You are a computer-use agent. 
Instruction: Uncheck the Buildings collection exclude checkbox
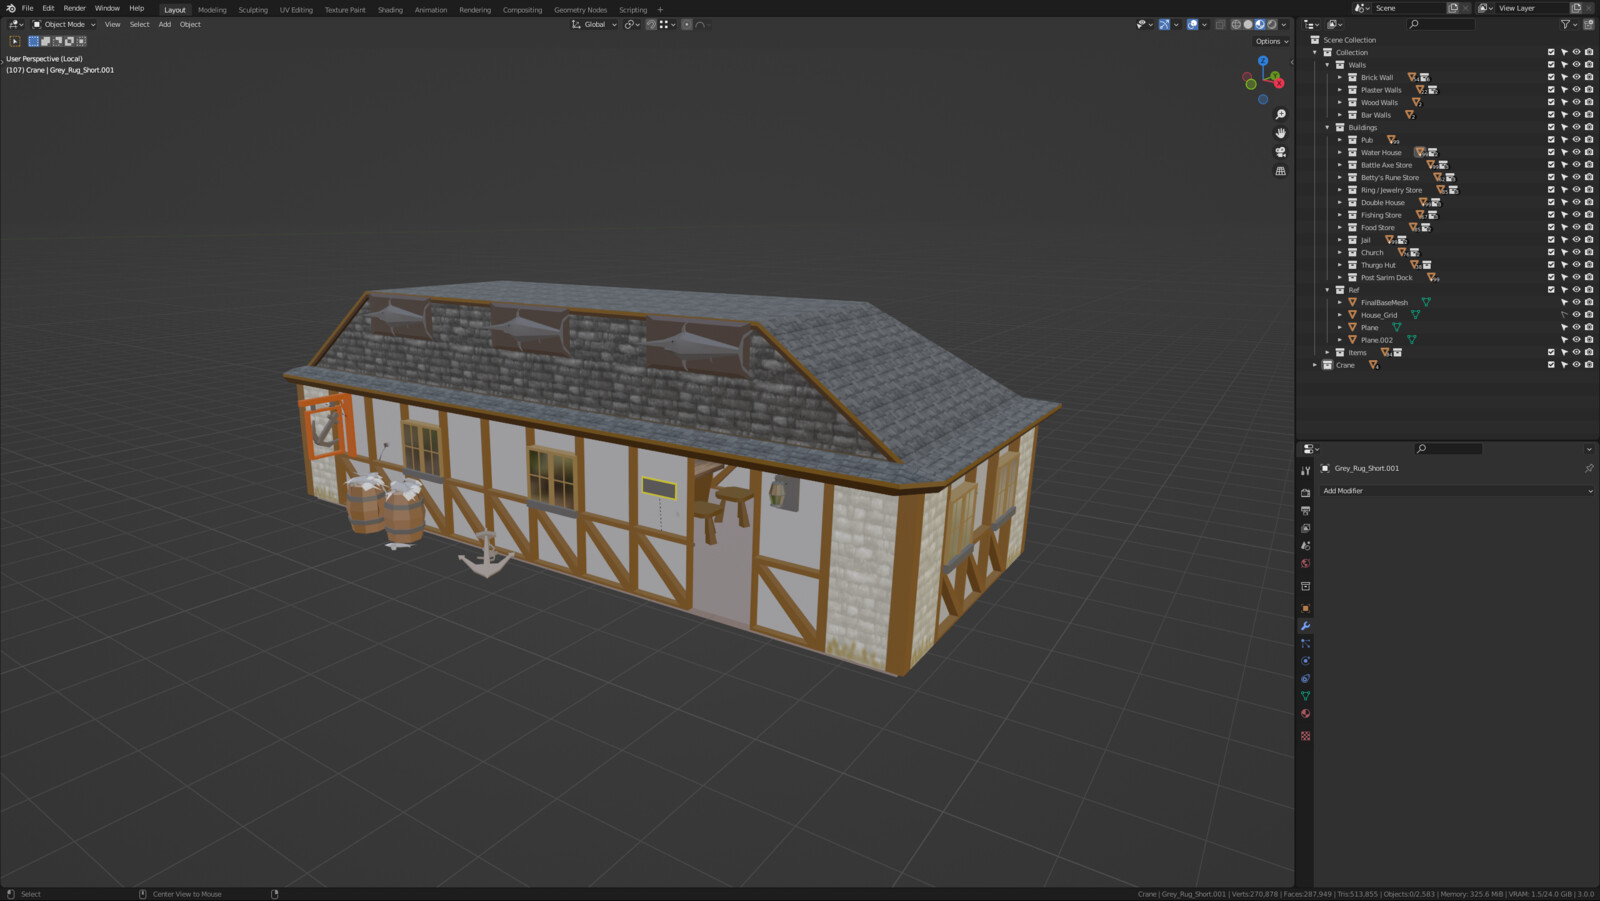(1552, 127)
